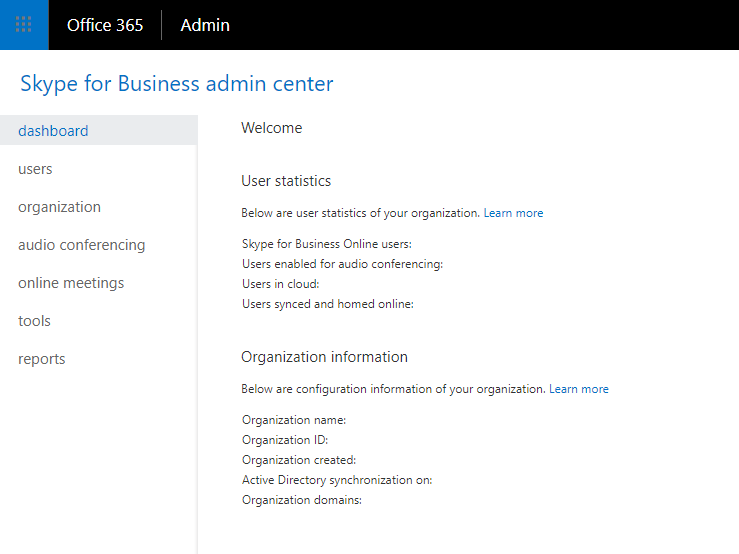Click Learn more under User statistics
This screenshot has width=739, height=554.
pos(513,213)
